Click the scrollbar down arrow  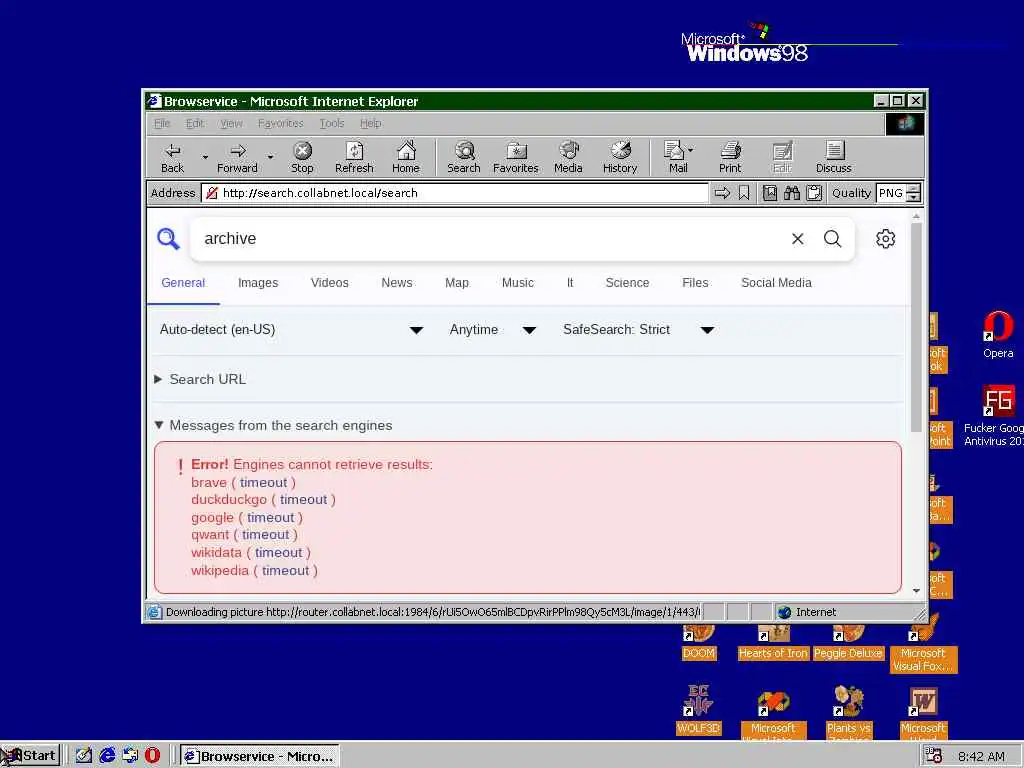916,590
